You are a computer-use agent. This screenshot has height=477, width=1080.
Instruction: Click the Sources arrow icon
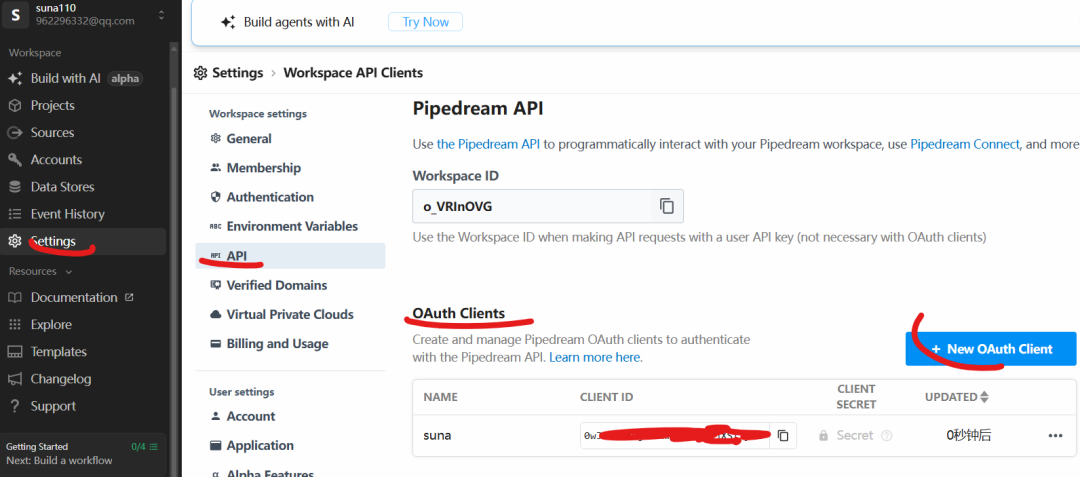coord(14,132)
